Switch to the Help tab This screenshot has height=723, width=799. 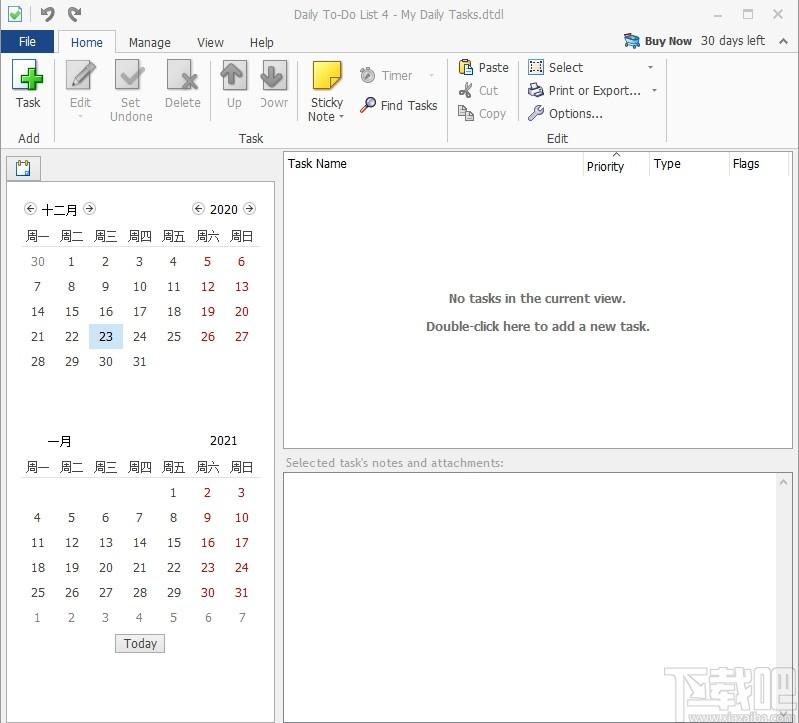261,42
